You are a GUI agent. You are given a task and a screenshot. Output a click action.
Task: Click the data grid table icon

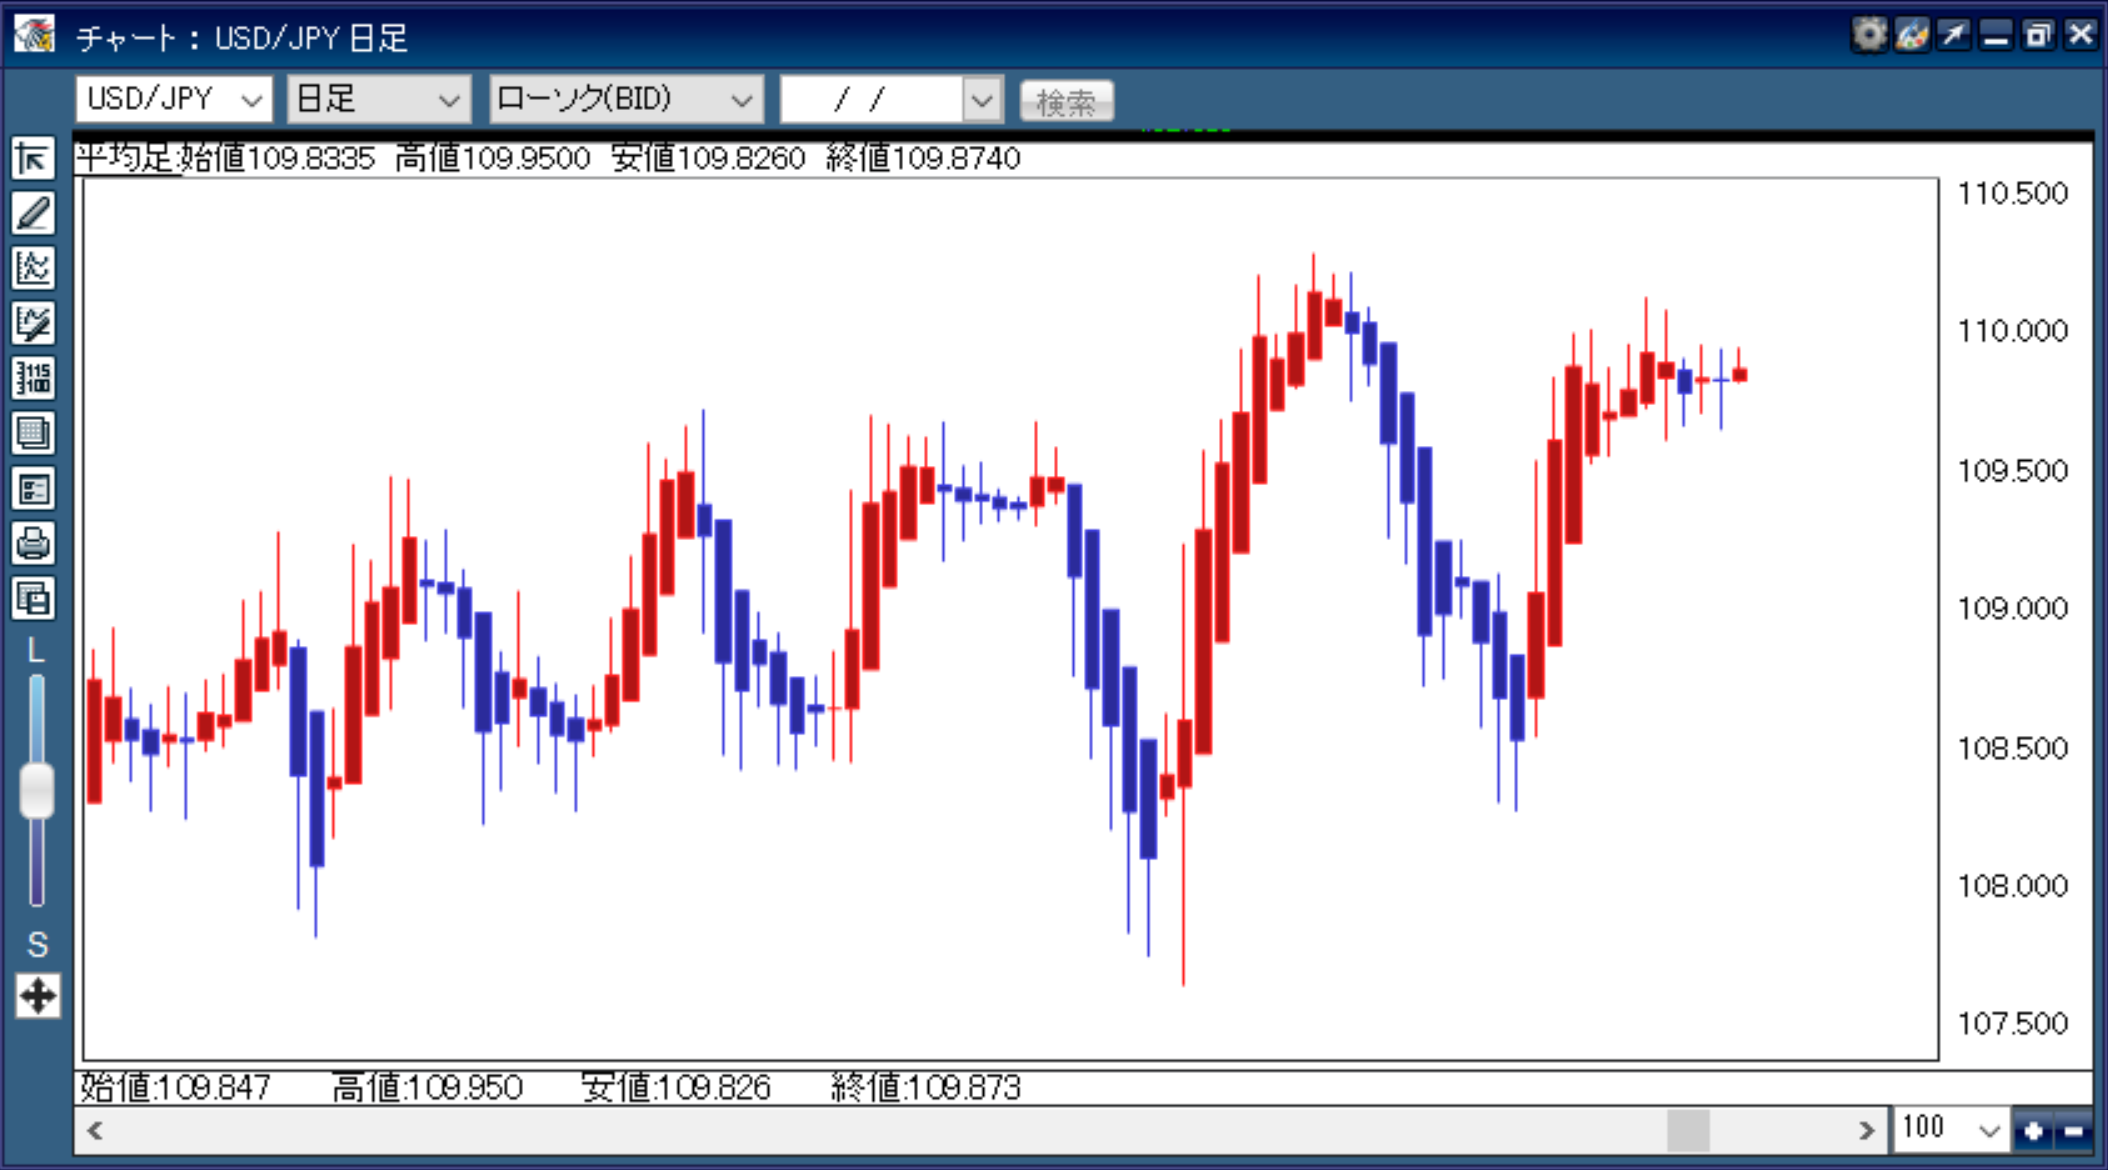[33, 434]
